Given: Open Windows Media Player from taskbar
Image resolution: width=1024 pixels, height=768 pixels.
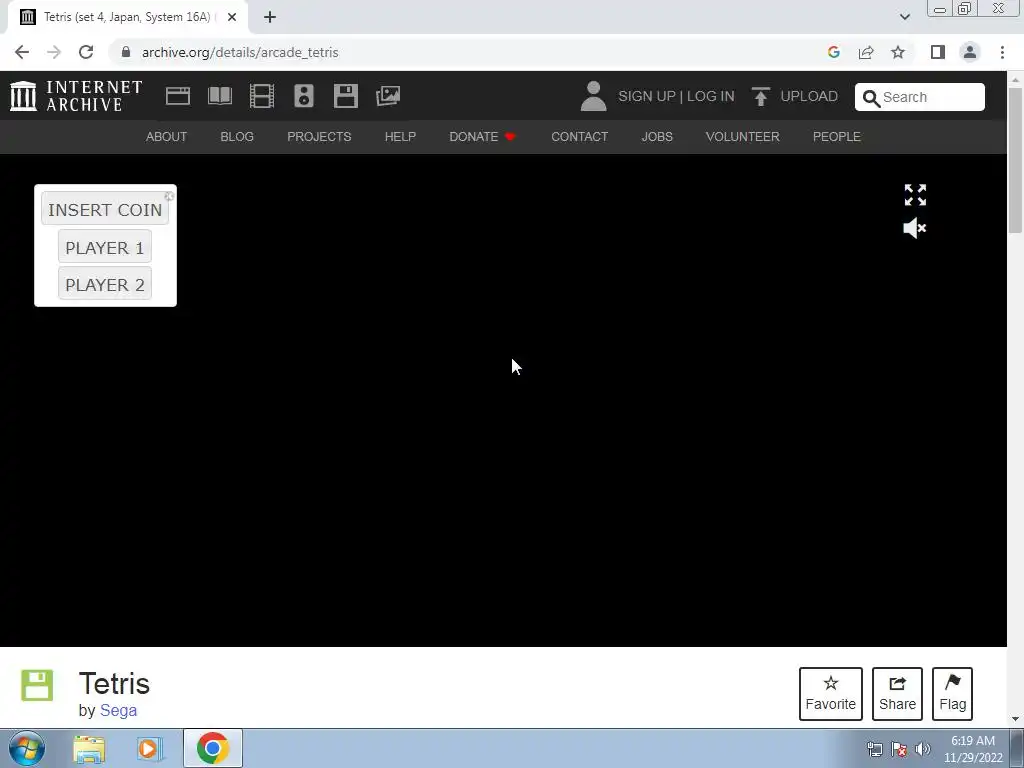Looking at the screenshot, I should [x=150, y=749].
